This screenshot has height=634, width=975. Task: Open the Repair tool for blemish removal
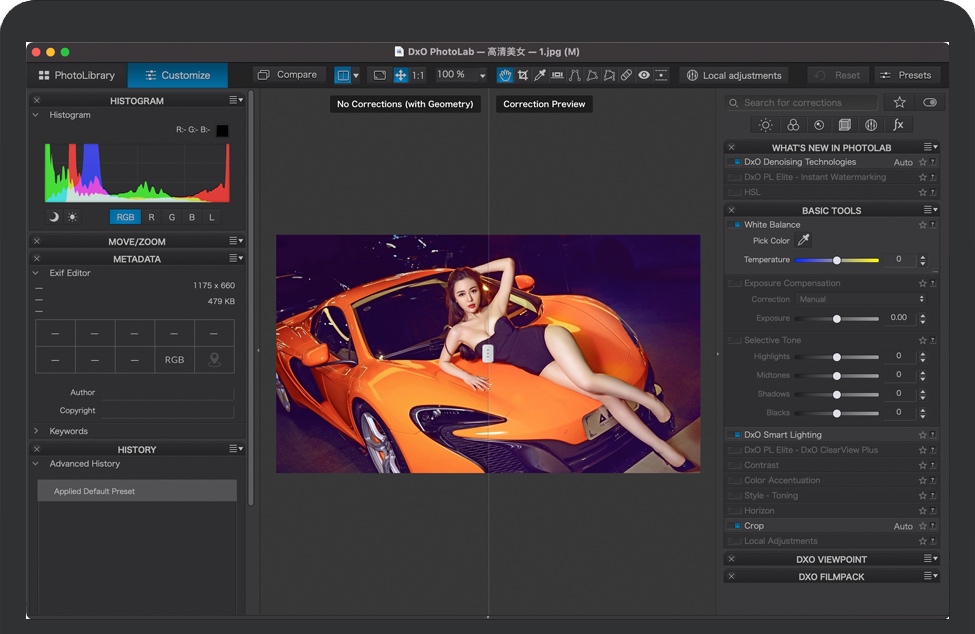626,75
